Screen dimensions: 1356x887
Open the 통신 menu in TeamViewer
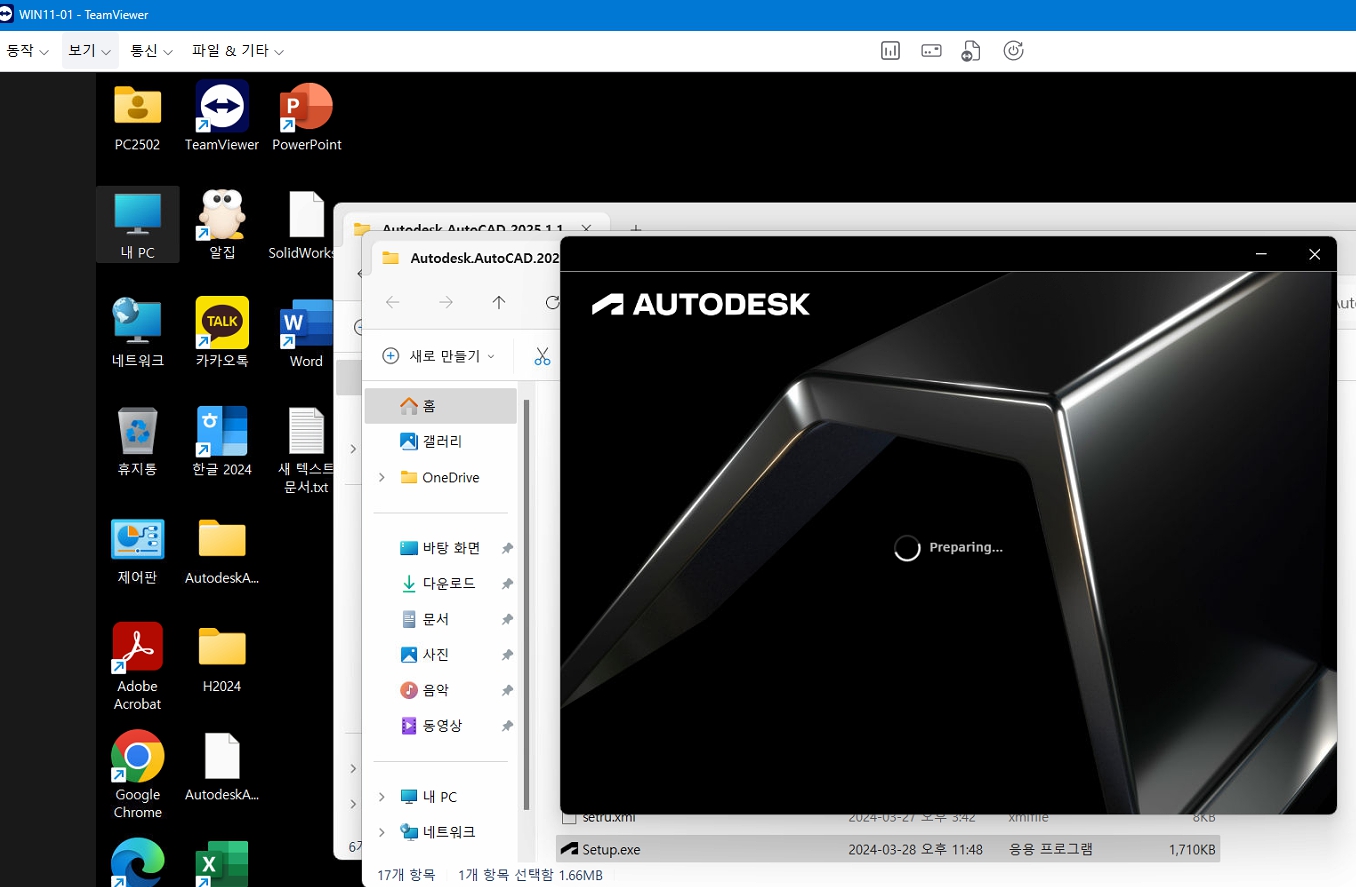click(x=151, y=51)
